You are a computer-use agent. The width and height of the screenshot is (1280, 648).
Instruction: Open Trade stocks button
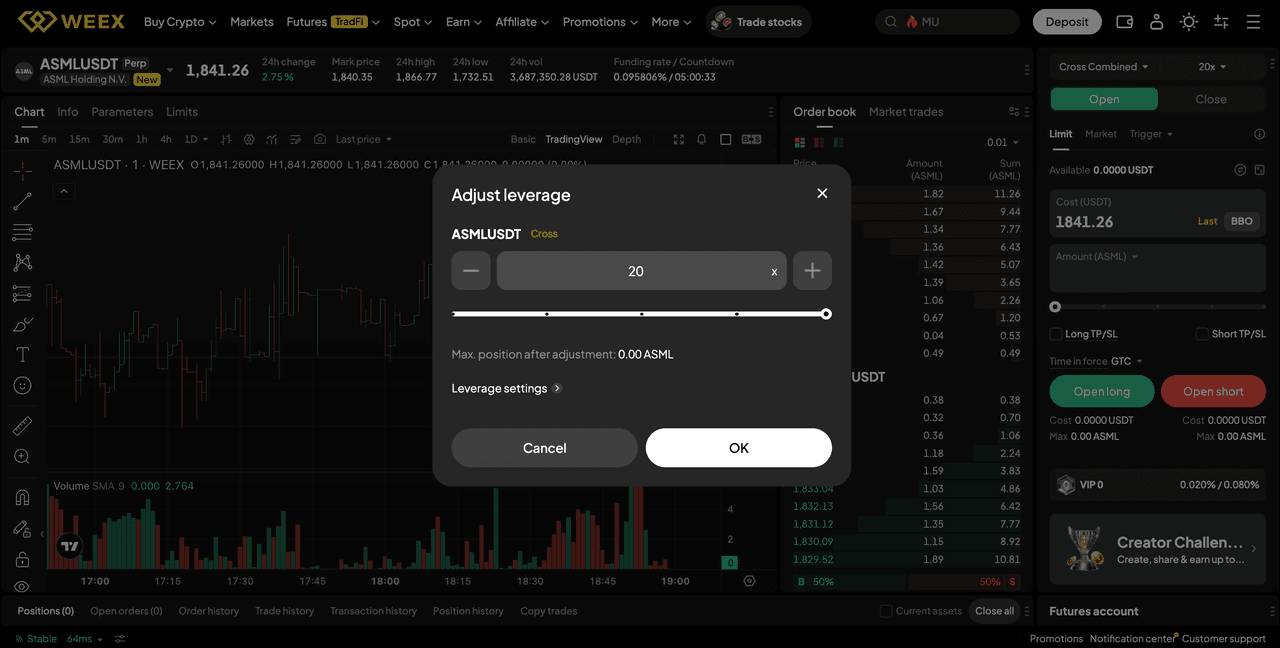click(x=758, y=22)
